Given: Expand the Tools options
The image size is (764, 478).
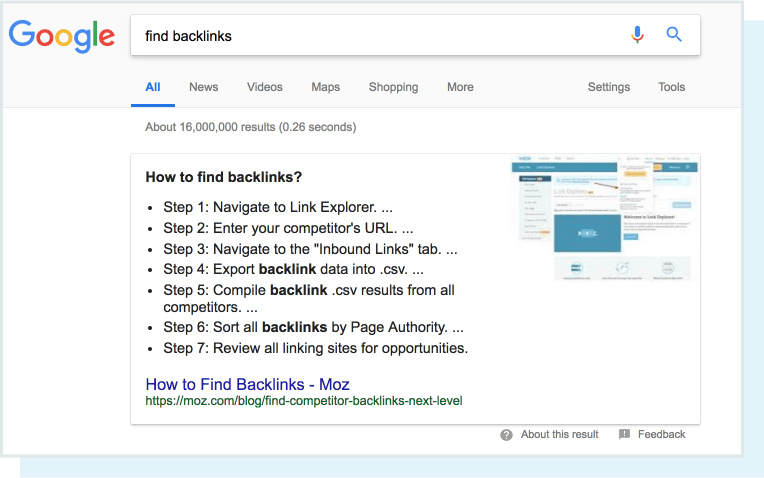Looking at the screenshot, I should click(x=671, y=87).
